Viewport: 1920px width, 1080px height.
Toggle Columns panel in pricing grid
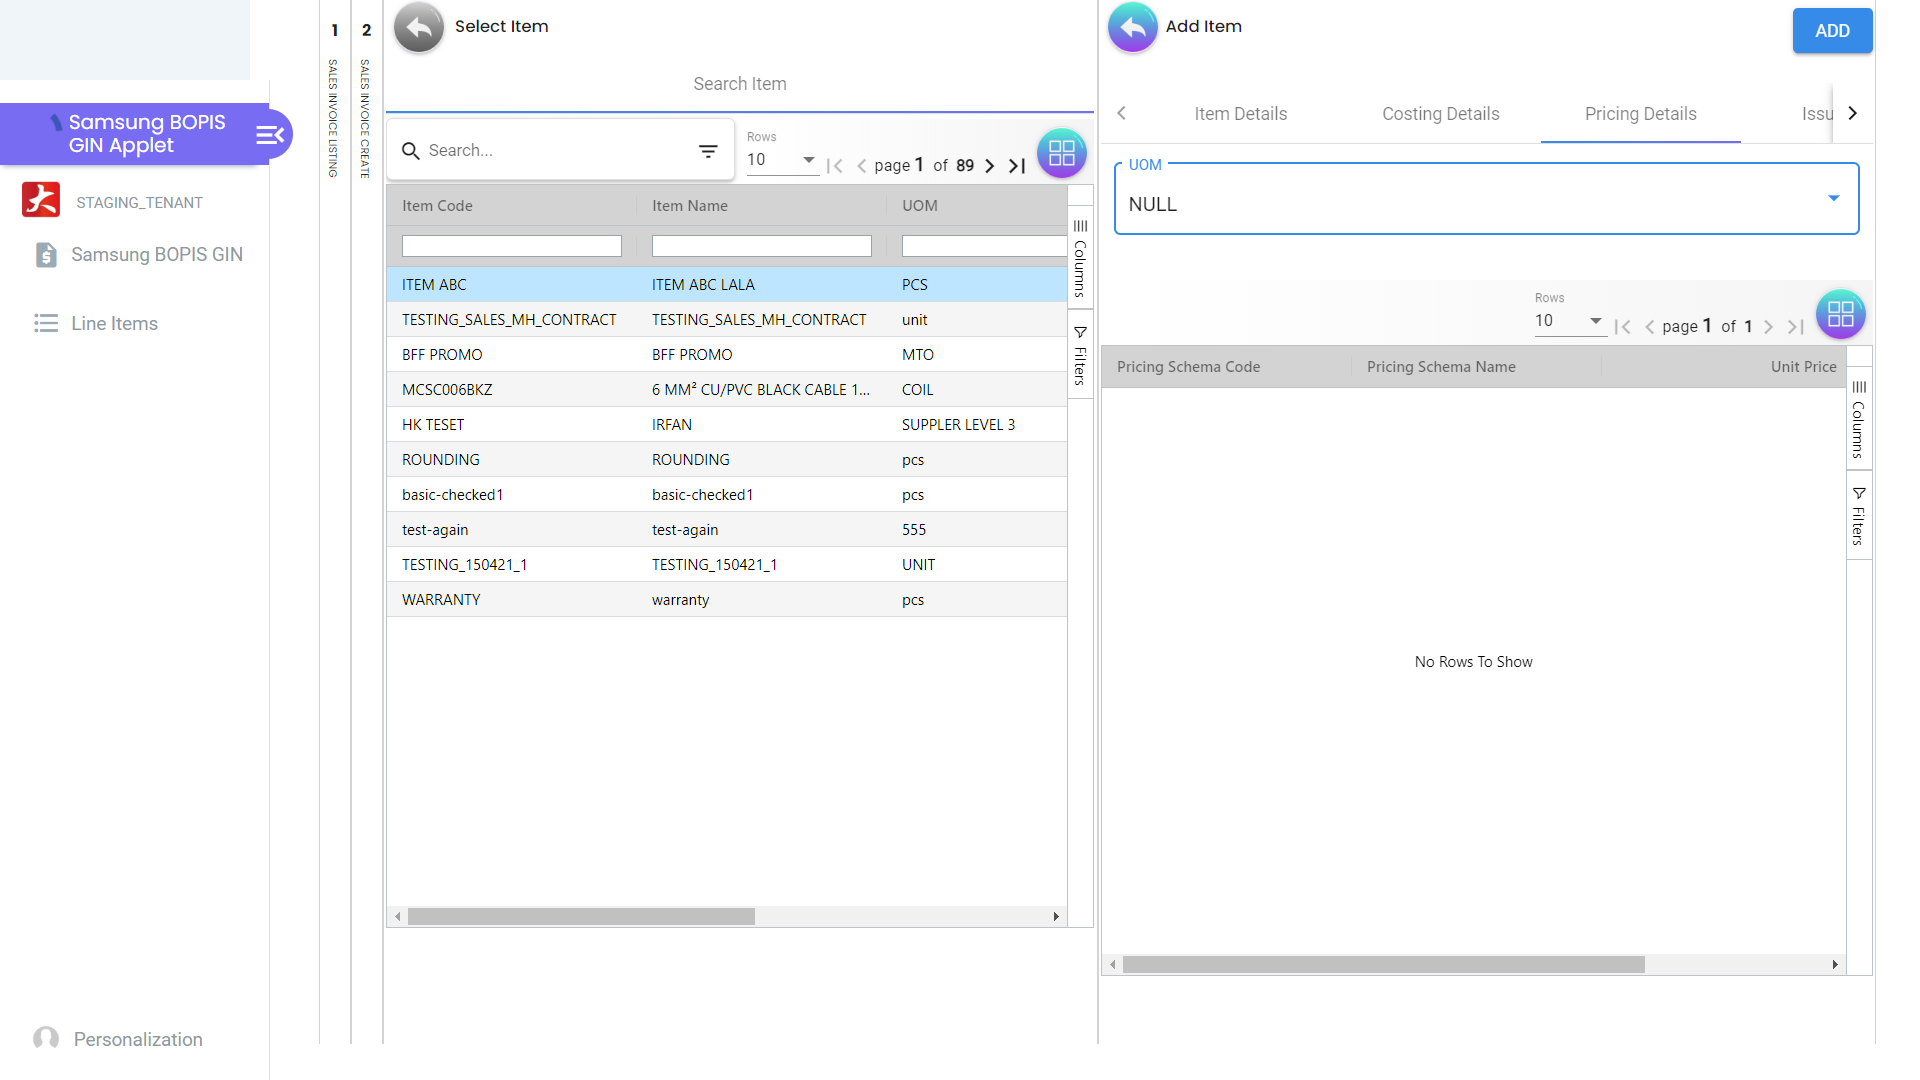(x=1858, y=419)
